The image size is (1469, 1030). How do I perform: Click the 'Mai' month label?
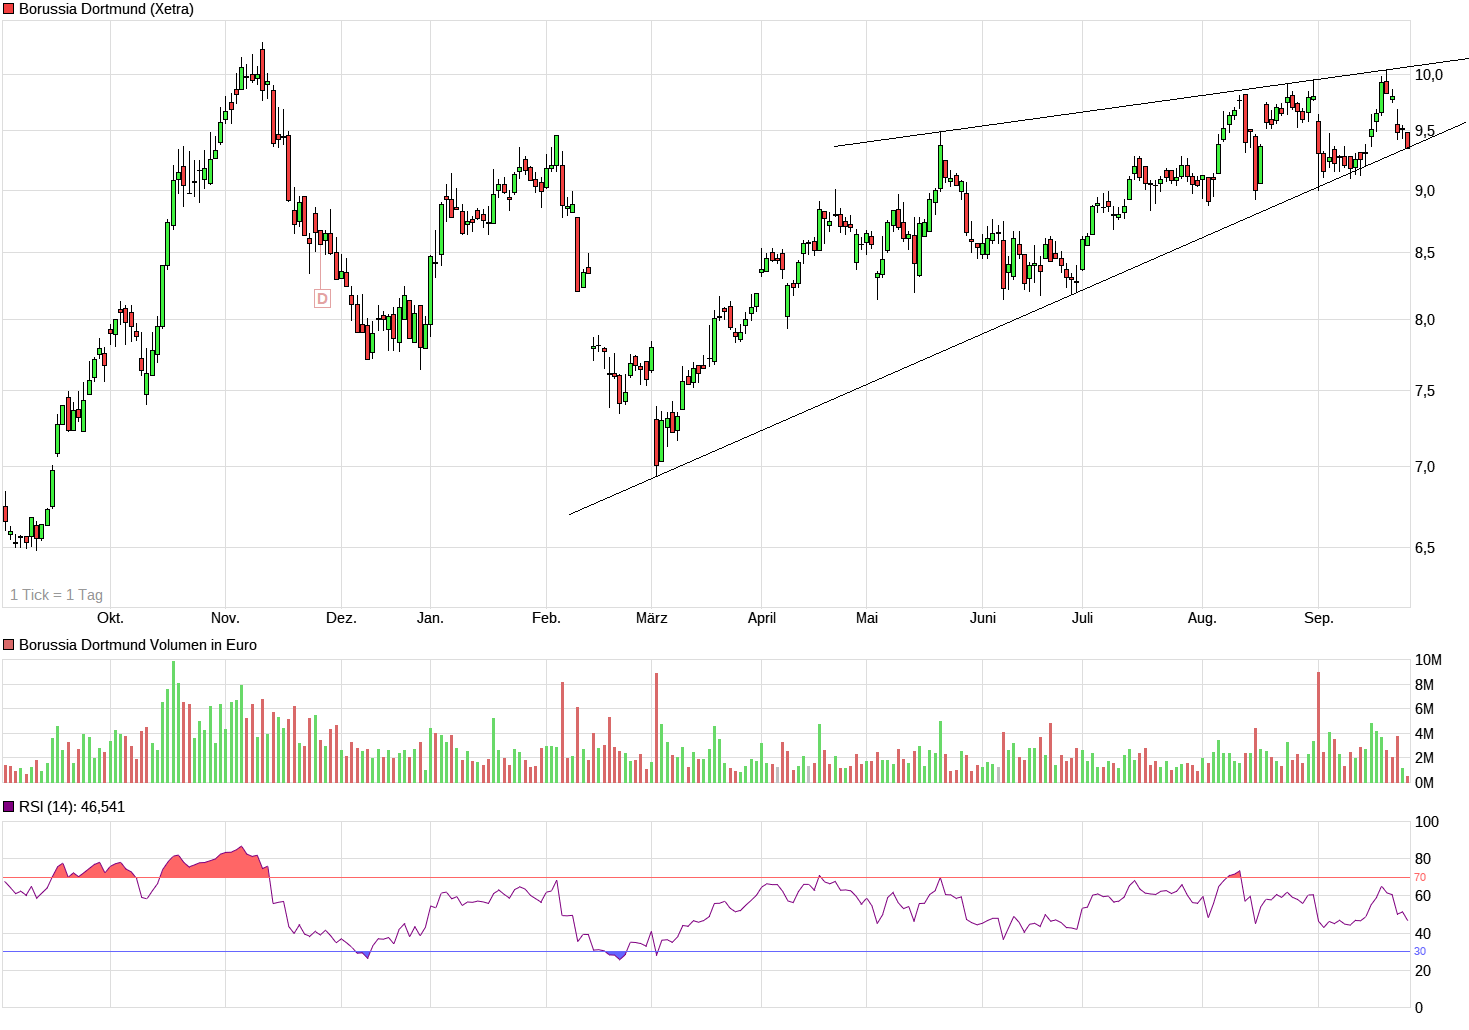[867, 618]
